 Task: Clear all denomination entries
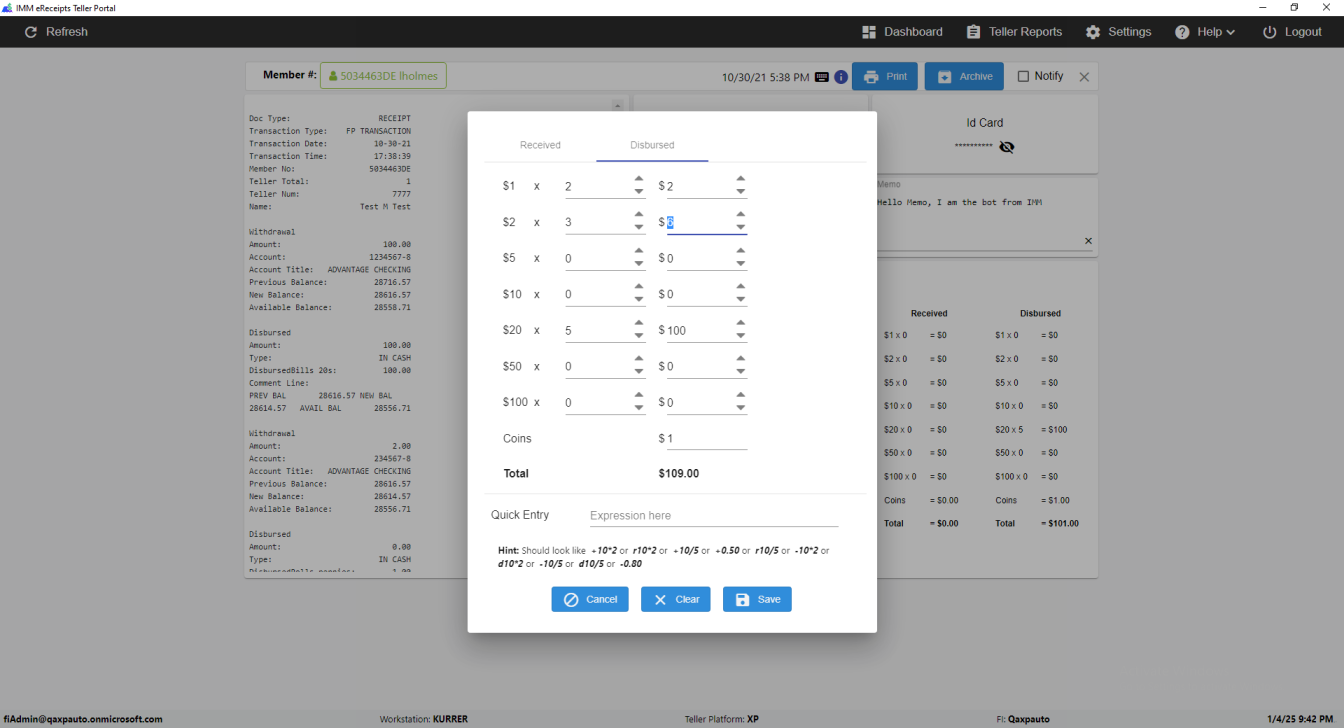pyautogui.click(x=676, y=599)
